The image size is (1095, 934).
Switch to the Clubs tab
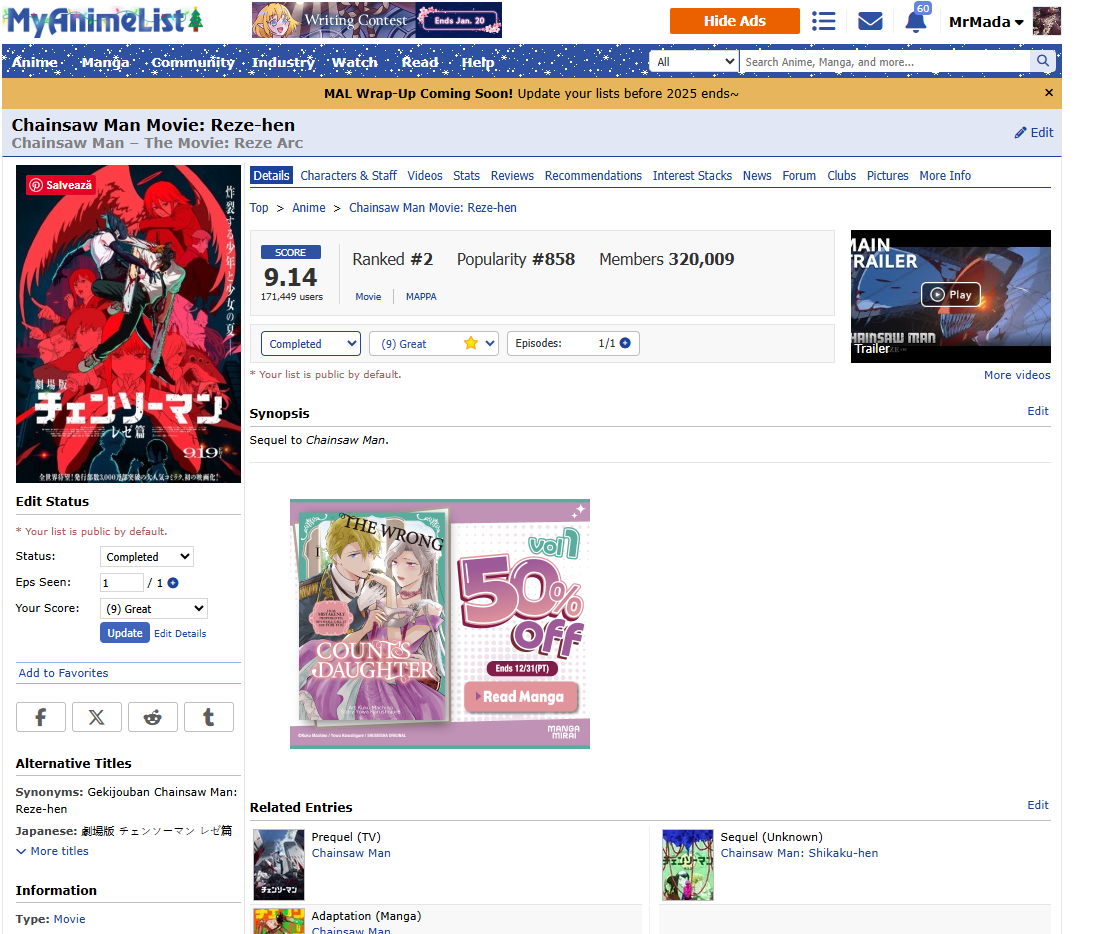[842, 175]
